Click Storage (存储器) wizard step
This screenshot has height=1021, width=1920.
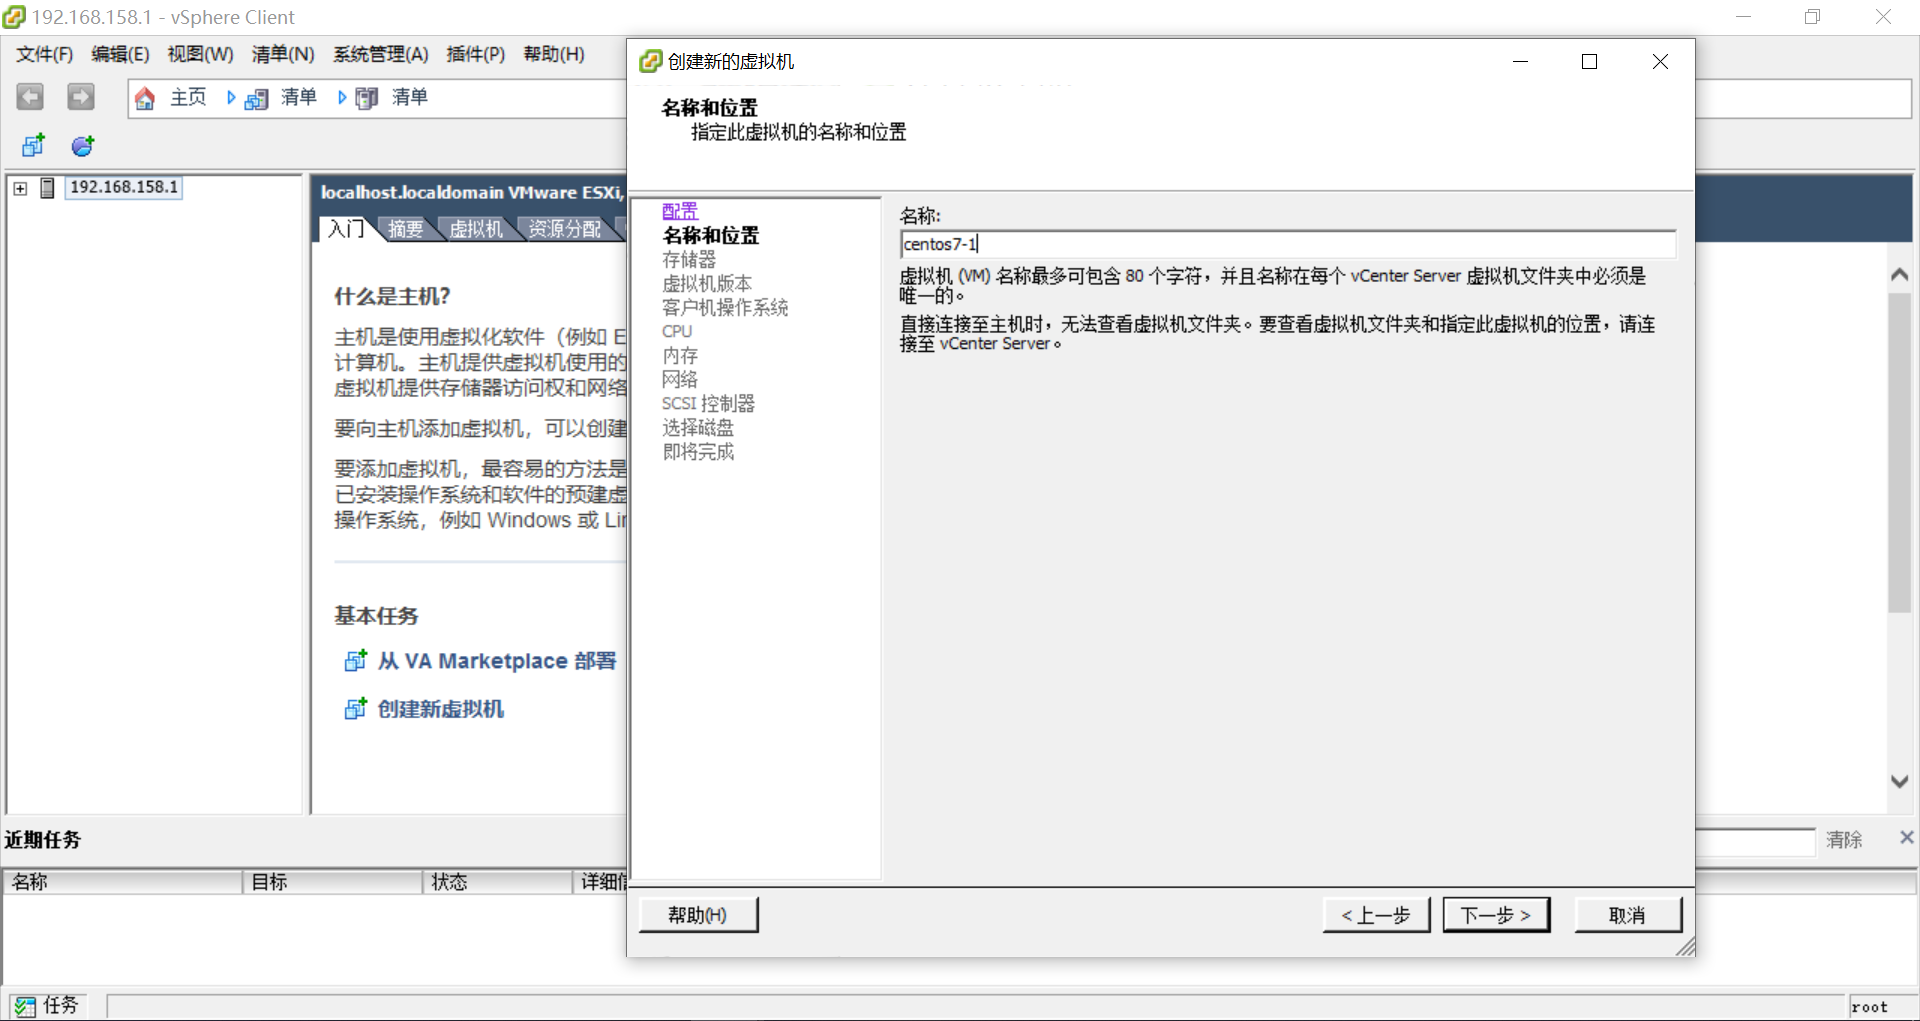pyautogui.click(x=689, y=259)
